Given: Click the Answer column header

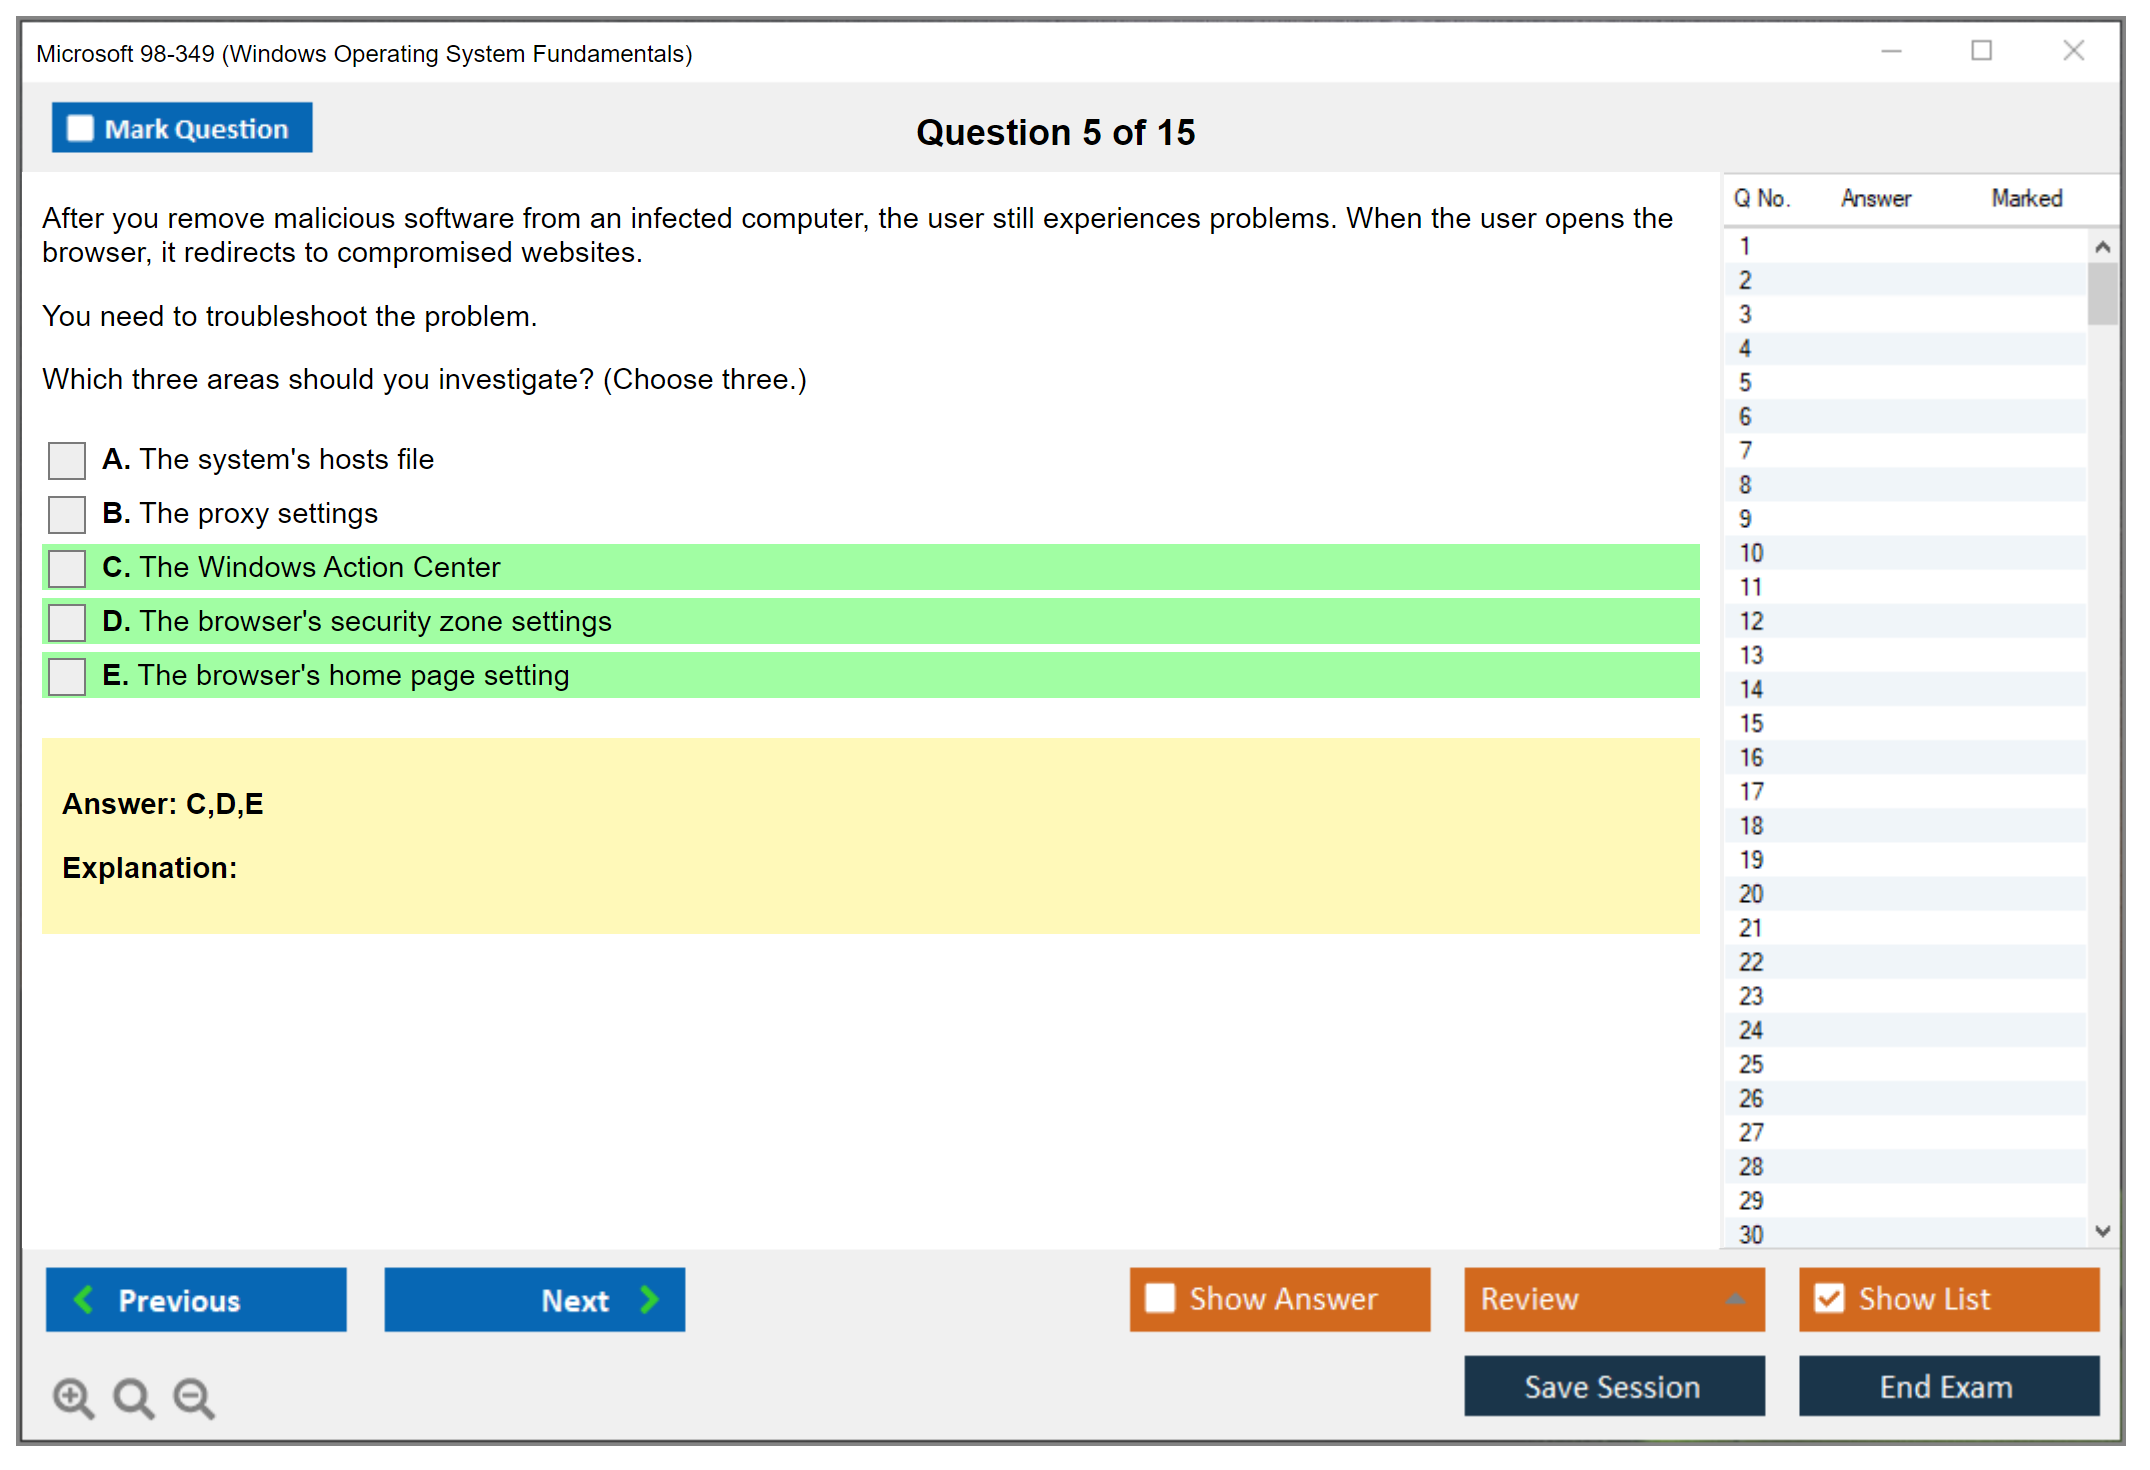Looking at the screenshot, I should click(1875, 198).
